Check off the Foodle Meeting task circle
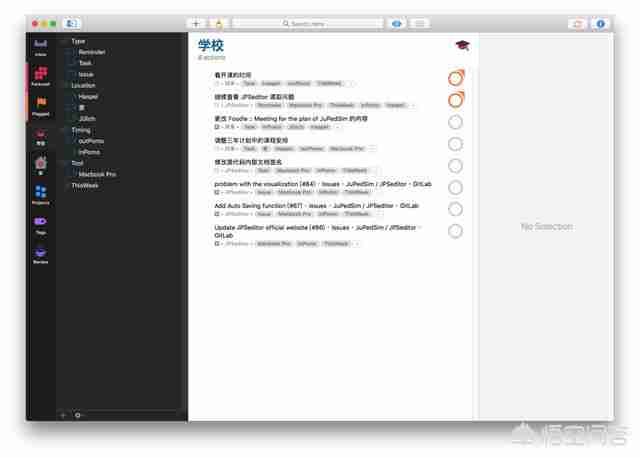The image size is (640, 458). 455,122
